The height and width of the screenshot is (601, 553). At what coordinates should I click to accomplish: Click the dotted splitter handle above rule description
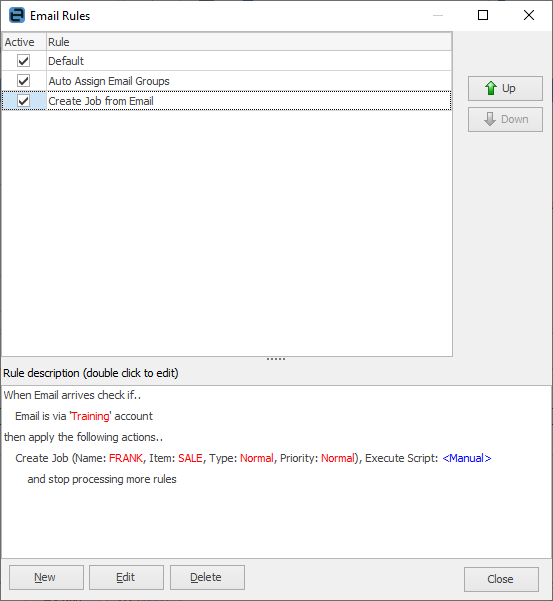276,359
